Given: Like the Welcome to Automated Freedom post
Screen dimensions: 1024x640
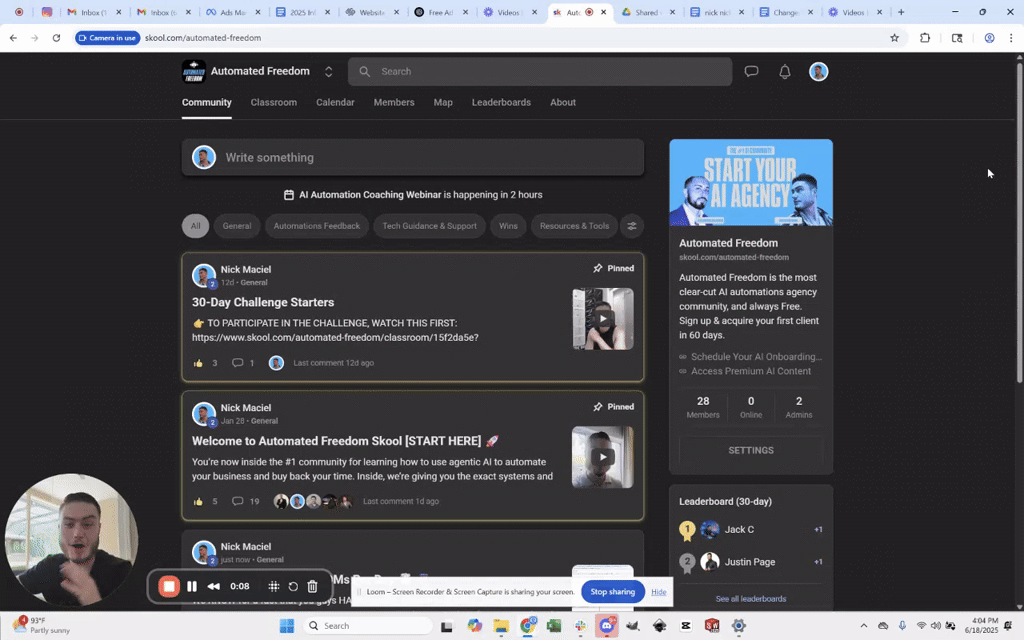Looking at the screenshot, I should [199, 502].
